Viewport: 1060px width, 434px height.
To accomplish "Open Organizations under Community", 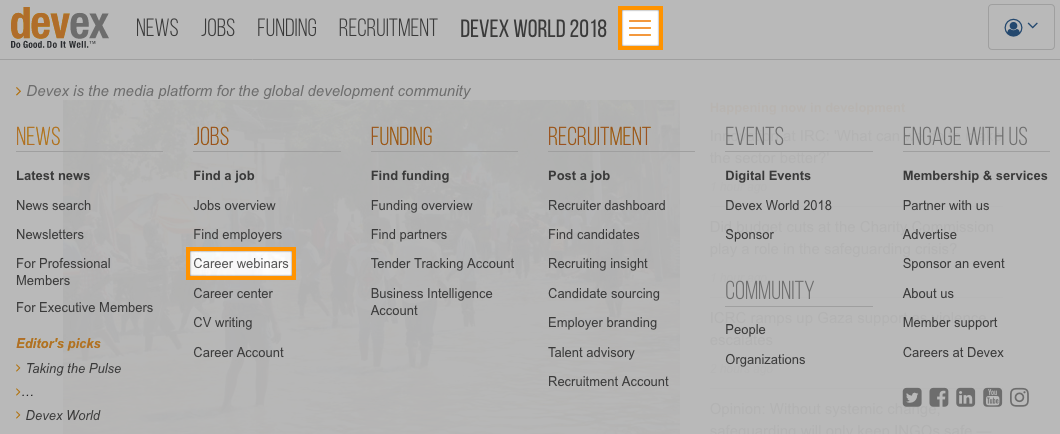I will tap(765, 360).
